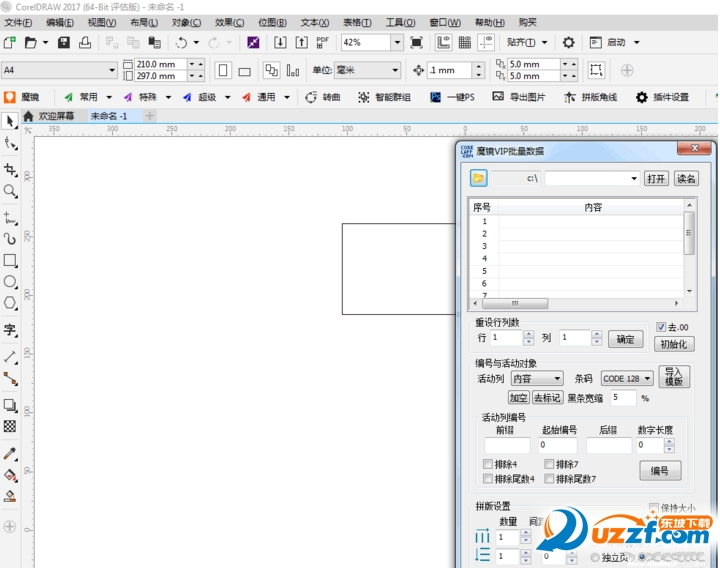Click the Undo arrow icon
The image size is (720, 568).
coord(181,43)
